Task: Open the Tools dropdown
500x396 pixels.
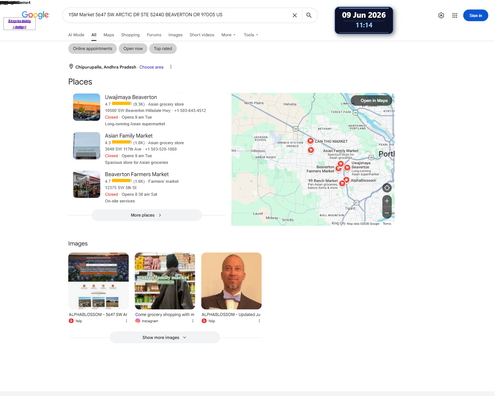Action: (251, 35)
